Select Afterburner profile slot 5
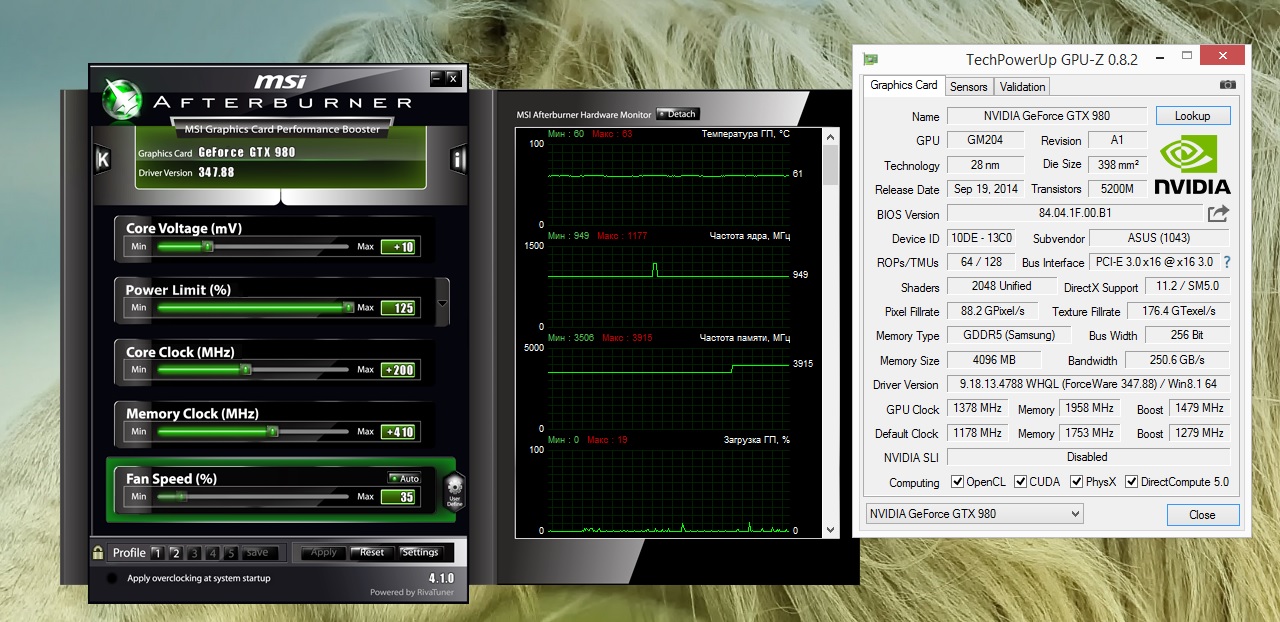 tap(231, 553)
